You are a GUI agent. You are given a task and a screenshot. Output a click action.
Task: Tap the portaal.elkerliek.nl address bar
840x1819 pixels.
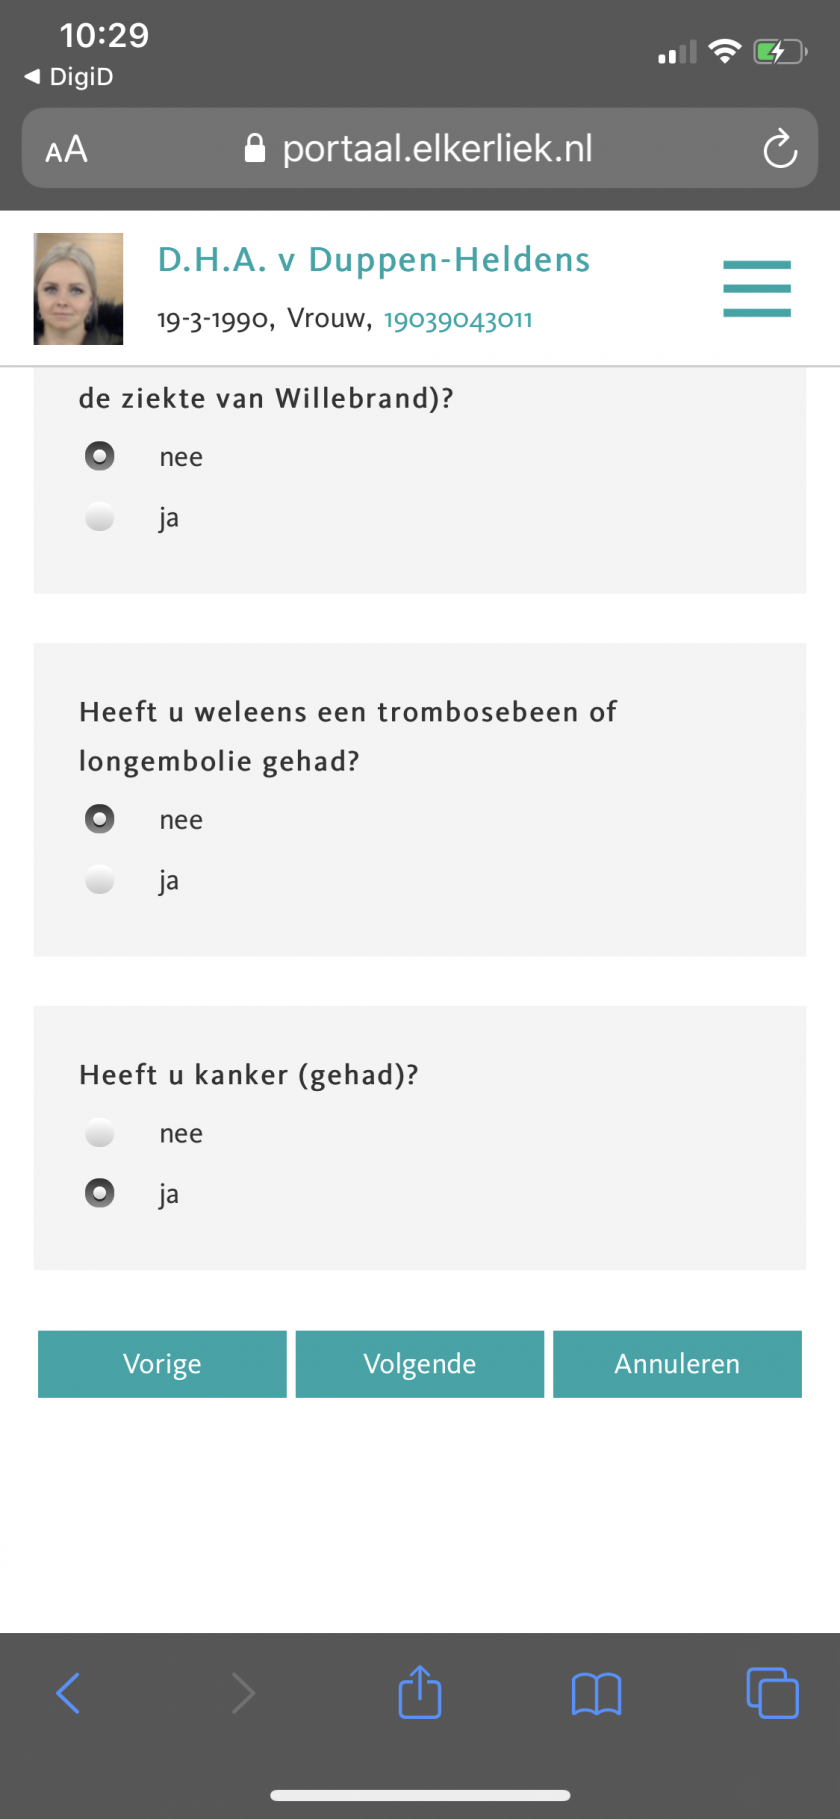pos(420,149)
